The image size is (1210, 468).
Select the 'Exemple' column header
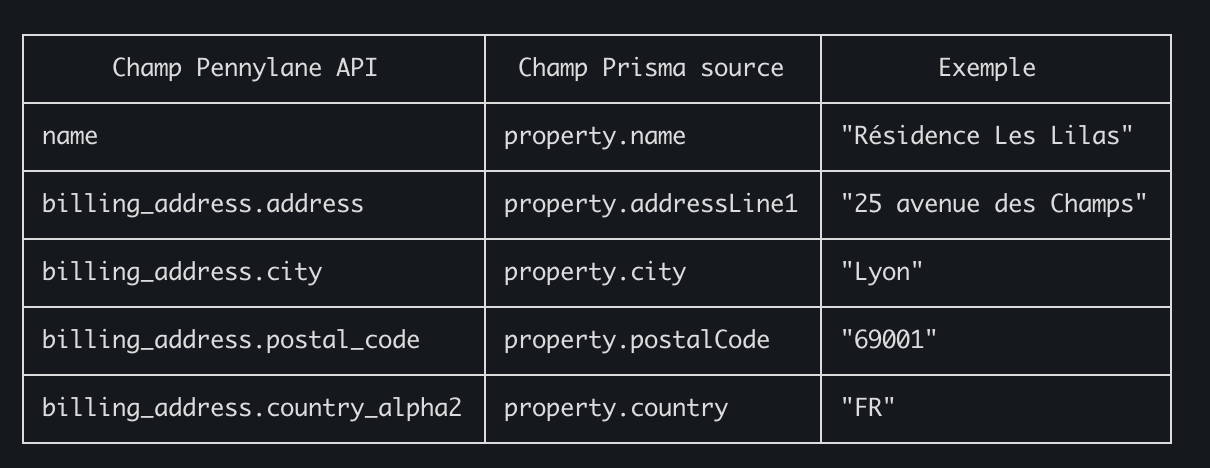pyautogui.click(x=986, y=68)
